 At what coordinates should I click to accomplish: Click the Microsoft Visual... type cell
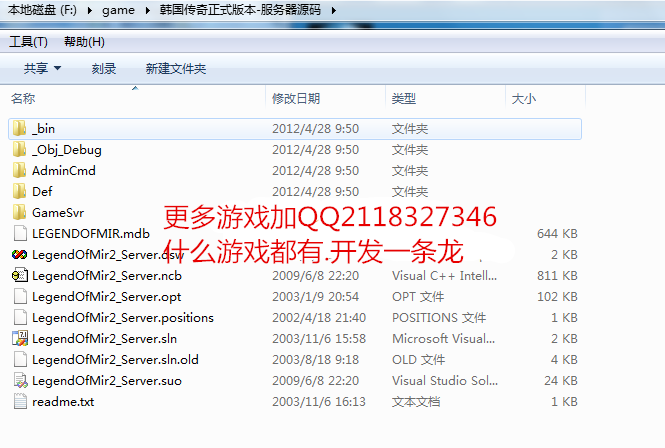(444, 339)
